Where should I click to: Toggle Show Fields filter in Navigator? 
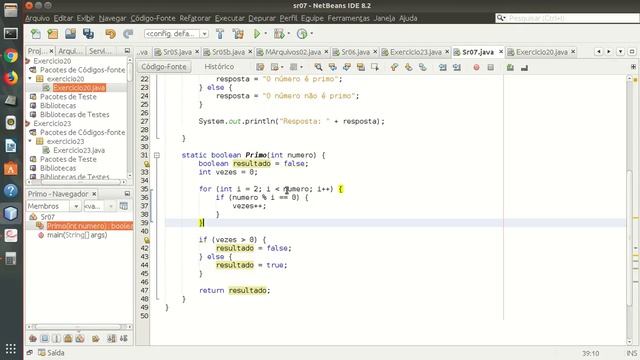[x=44, y=338]
